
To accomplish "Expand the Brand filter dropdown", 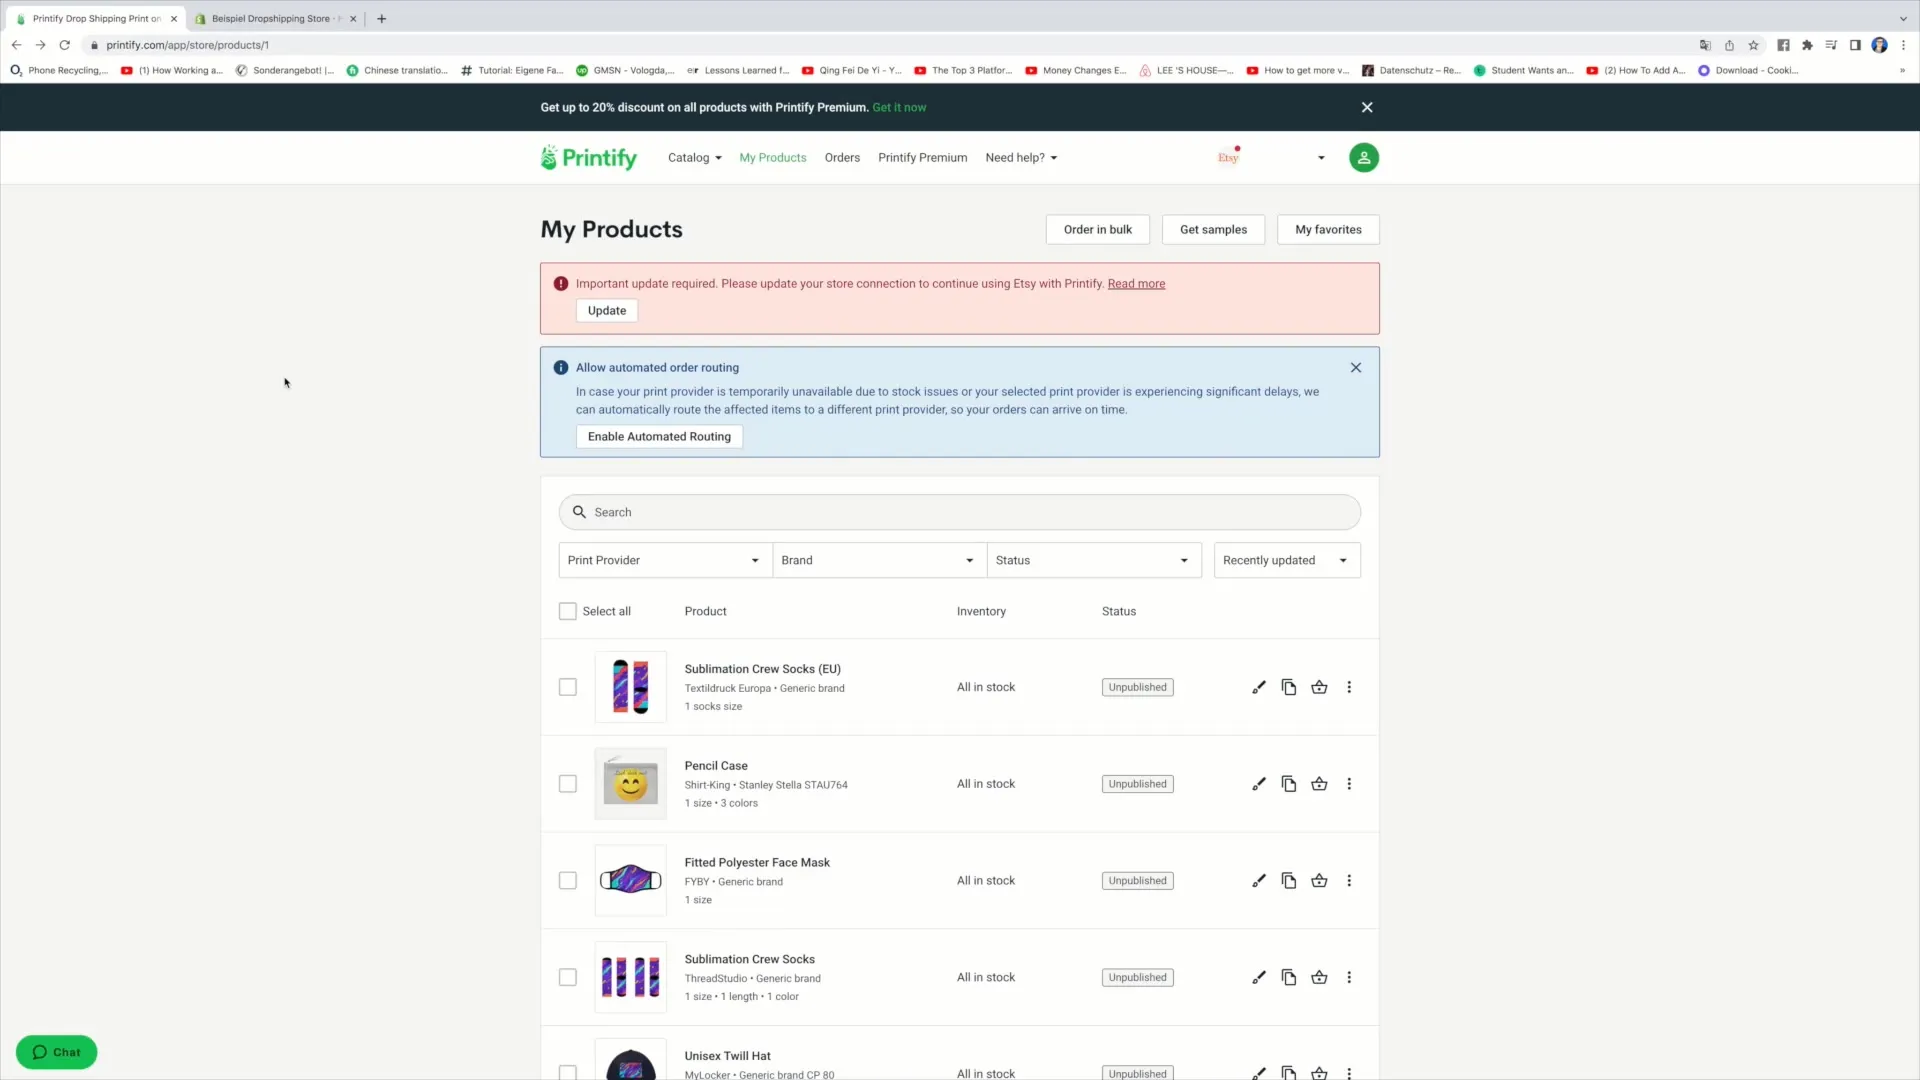I will 879,560.
